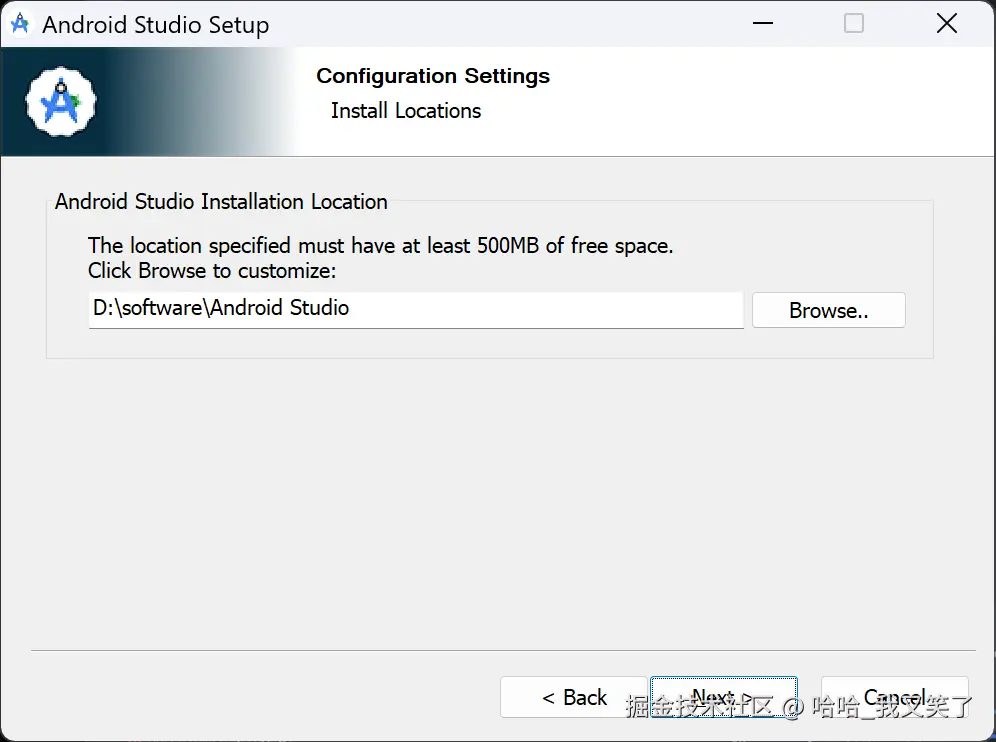Viewport: 996px width, 742px height.
Task: Click the "Configuration Settings" heading
Action: tap(433, 76)
